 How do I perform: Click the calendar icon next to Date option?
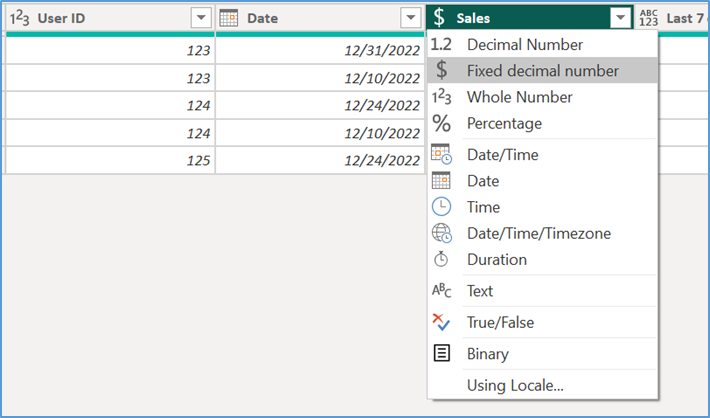pyautogui.click(x=441, y=180)
